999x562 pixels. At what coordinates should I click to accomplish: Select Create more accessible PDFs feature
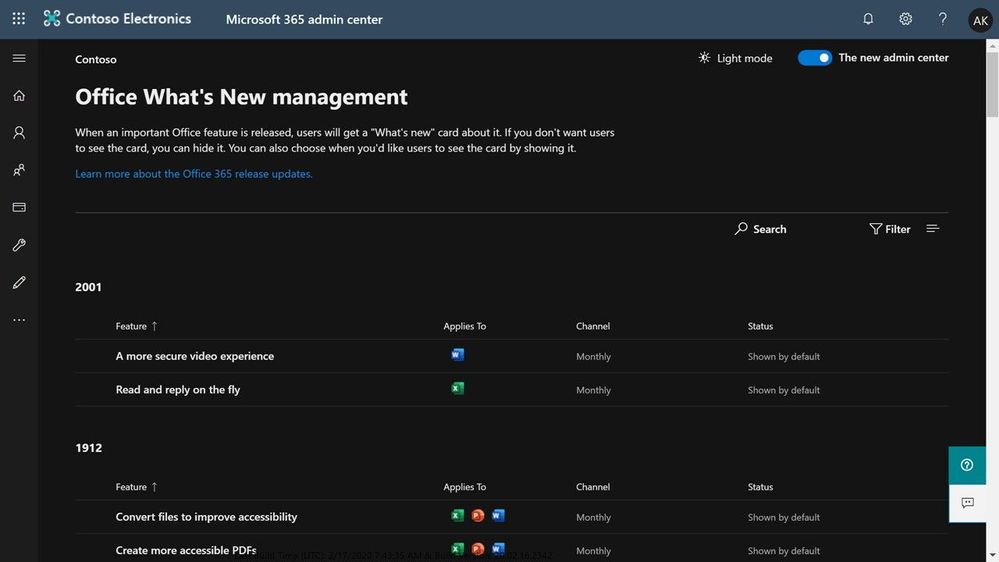(186, 550)
